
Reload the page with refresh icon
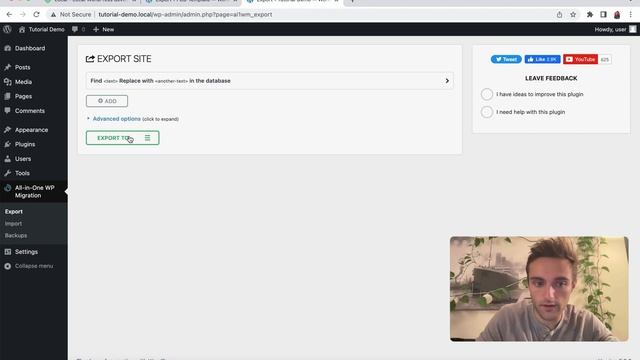(36, 14)
